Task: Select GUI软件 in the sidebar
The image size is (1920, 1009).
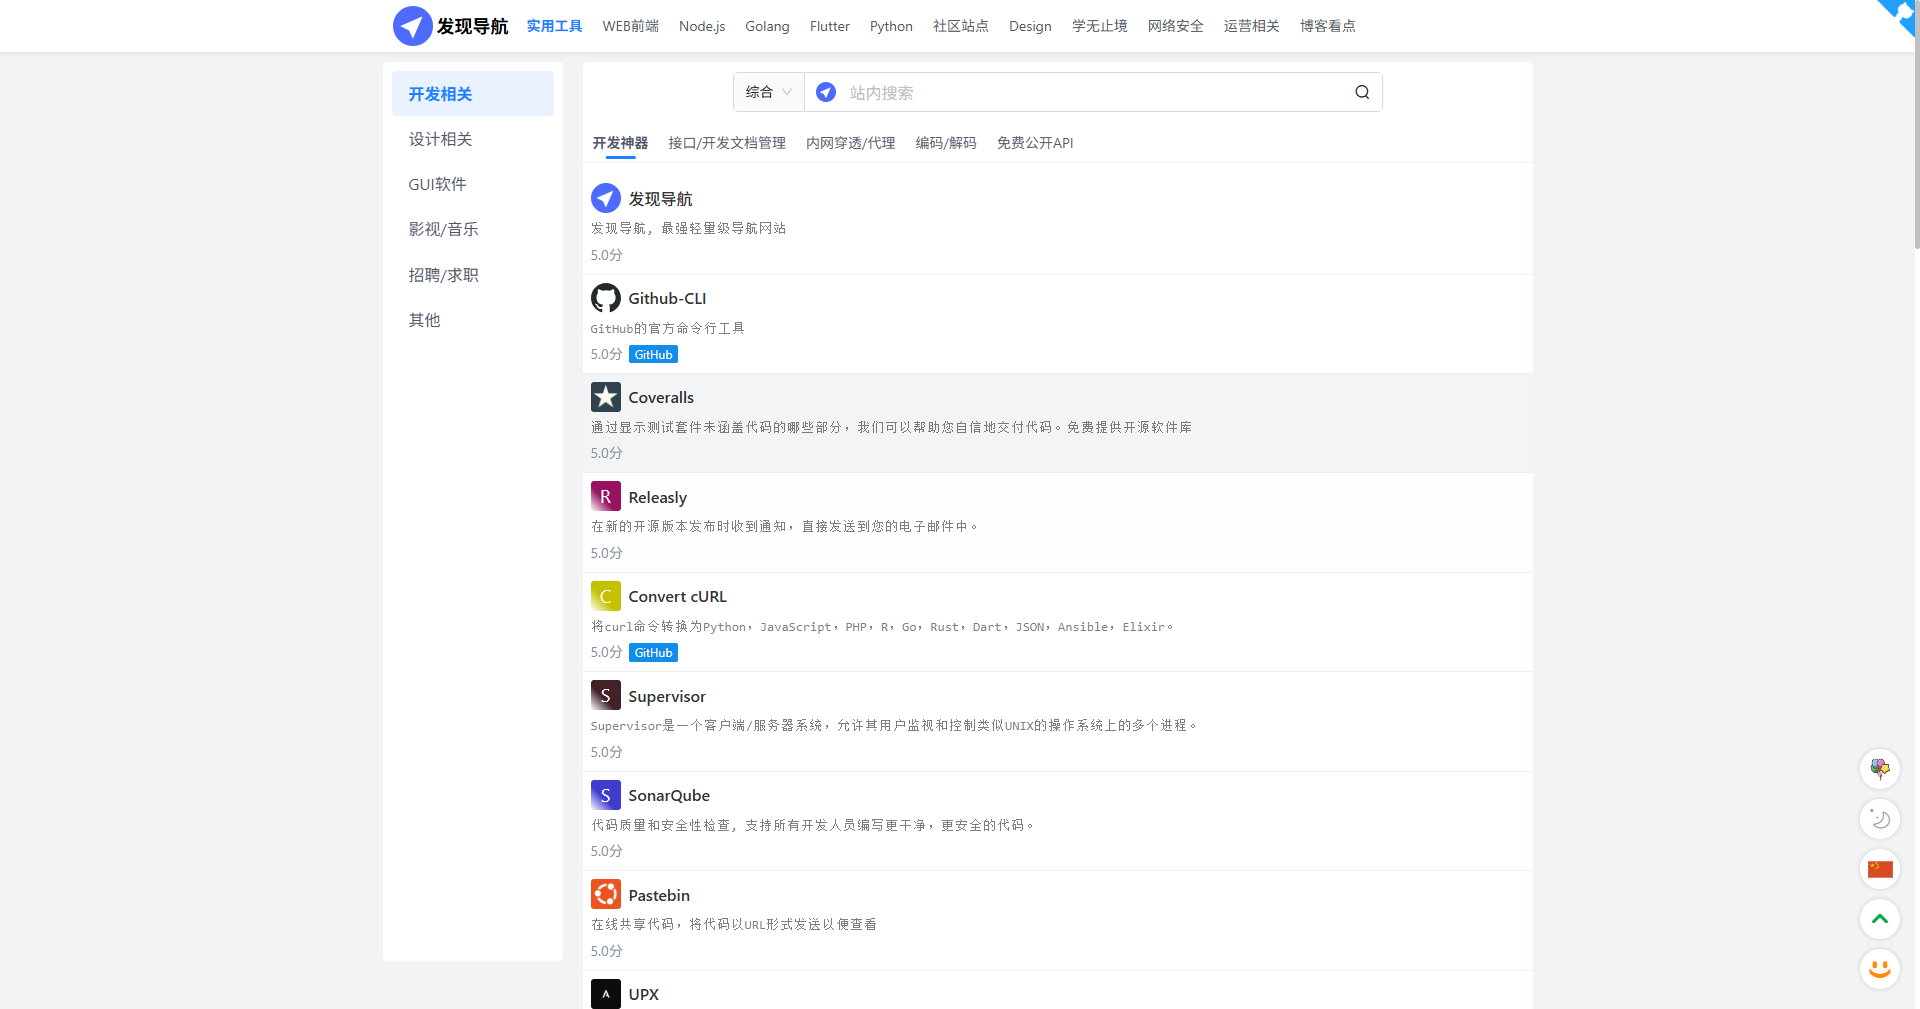Action: [x=473, y=184]
